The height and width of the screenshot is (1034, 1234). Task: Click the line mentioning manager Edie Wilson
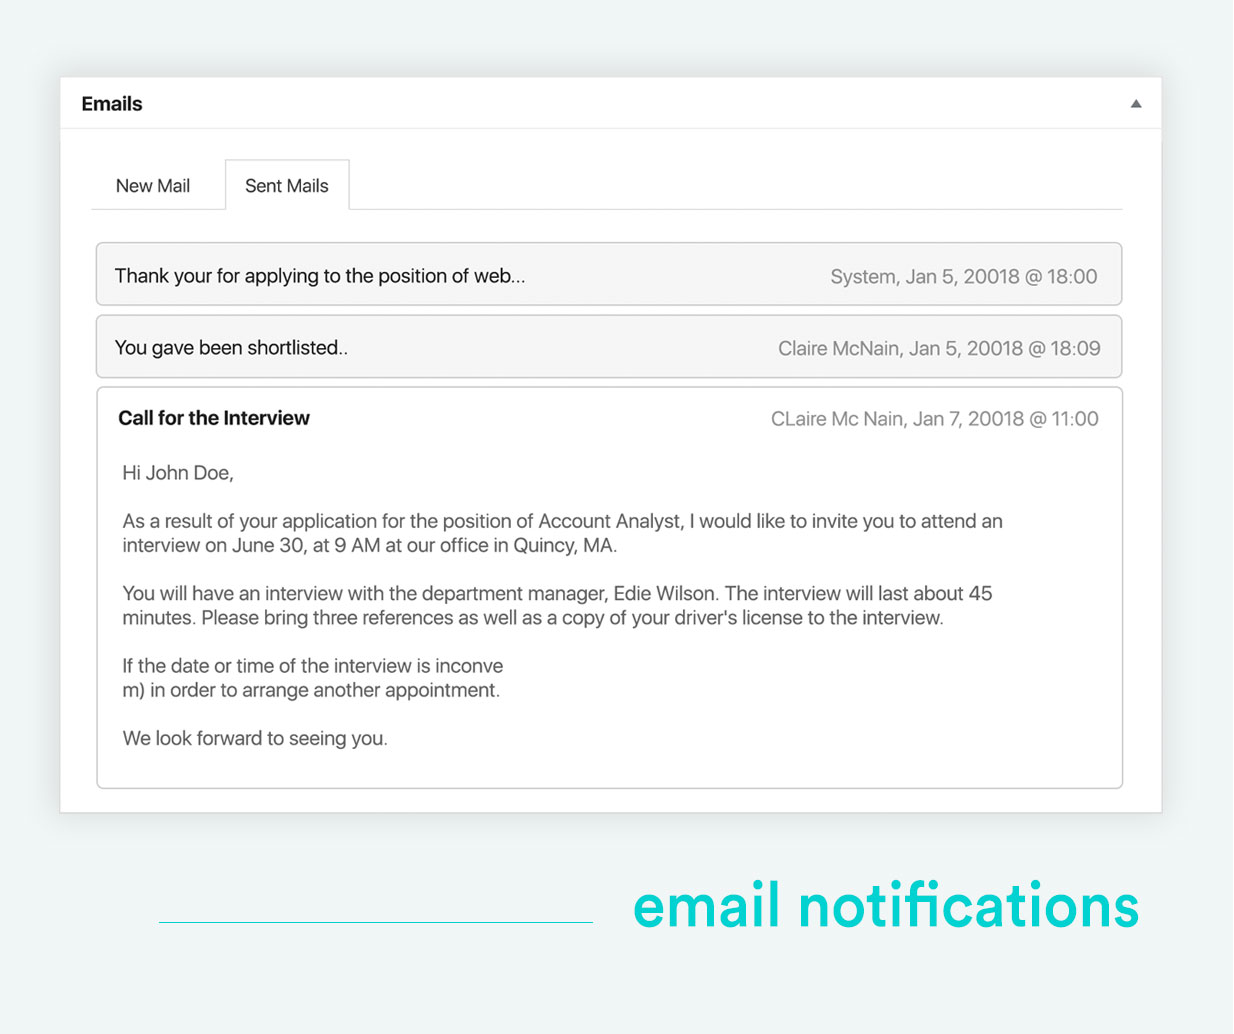pos(557,593)
